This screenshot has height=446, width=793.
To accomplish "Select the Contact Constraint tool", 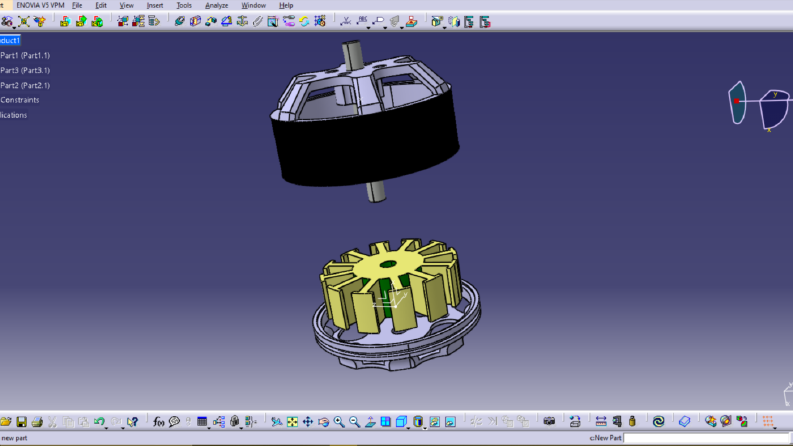I will (195, 21).
